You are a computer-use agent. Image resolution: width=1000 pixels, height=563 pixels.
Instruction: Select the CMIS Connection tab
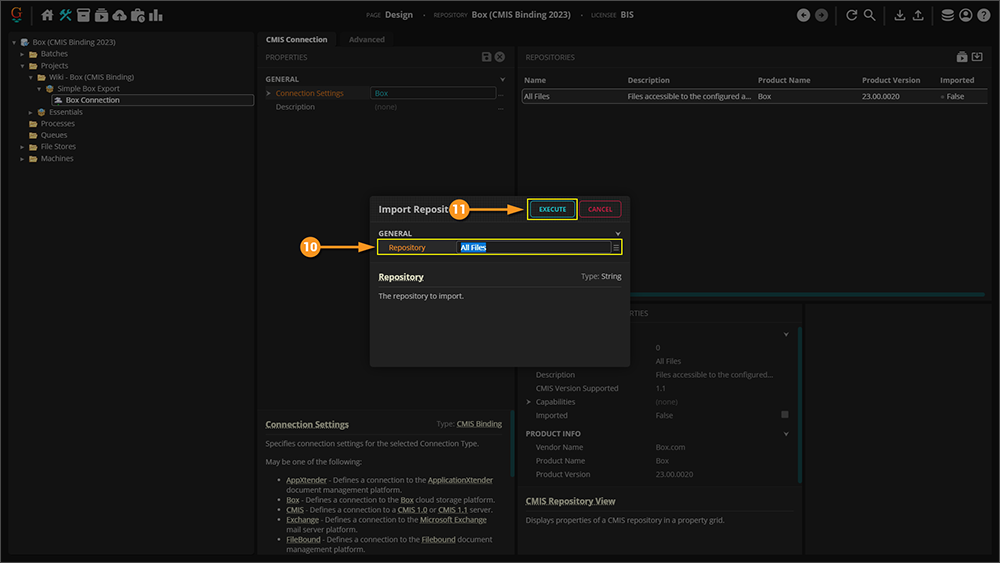[x=296, y=40]
